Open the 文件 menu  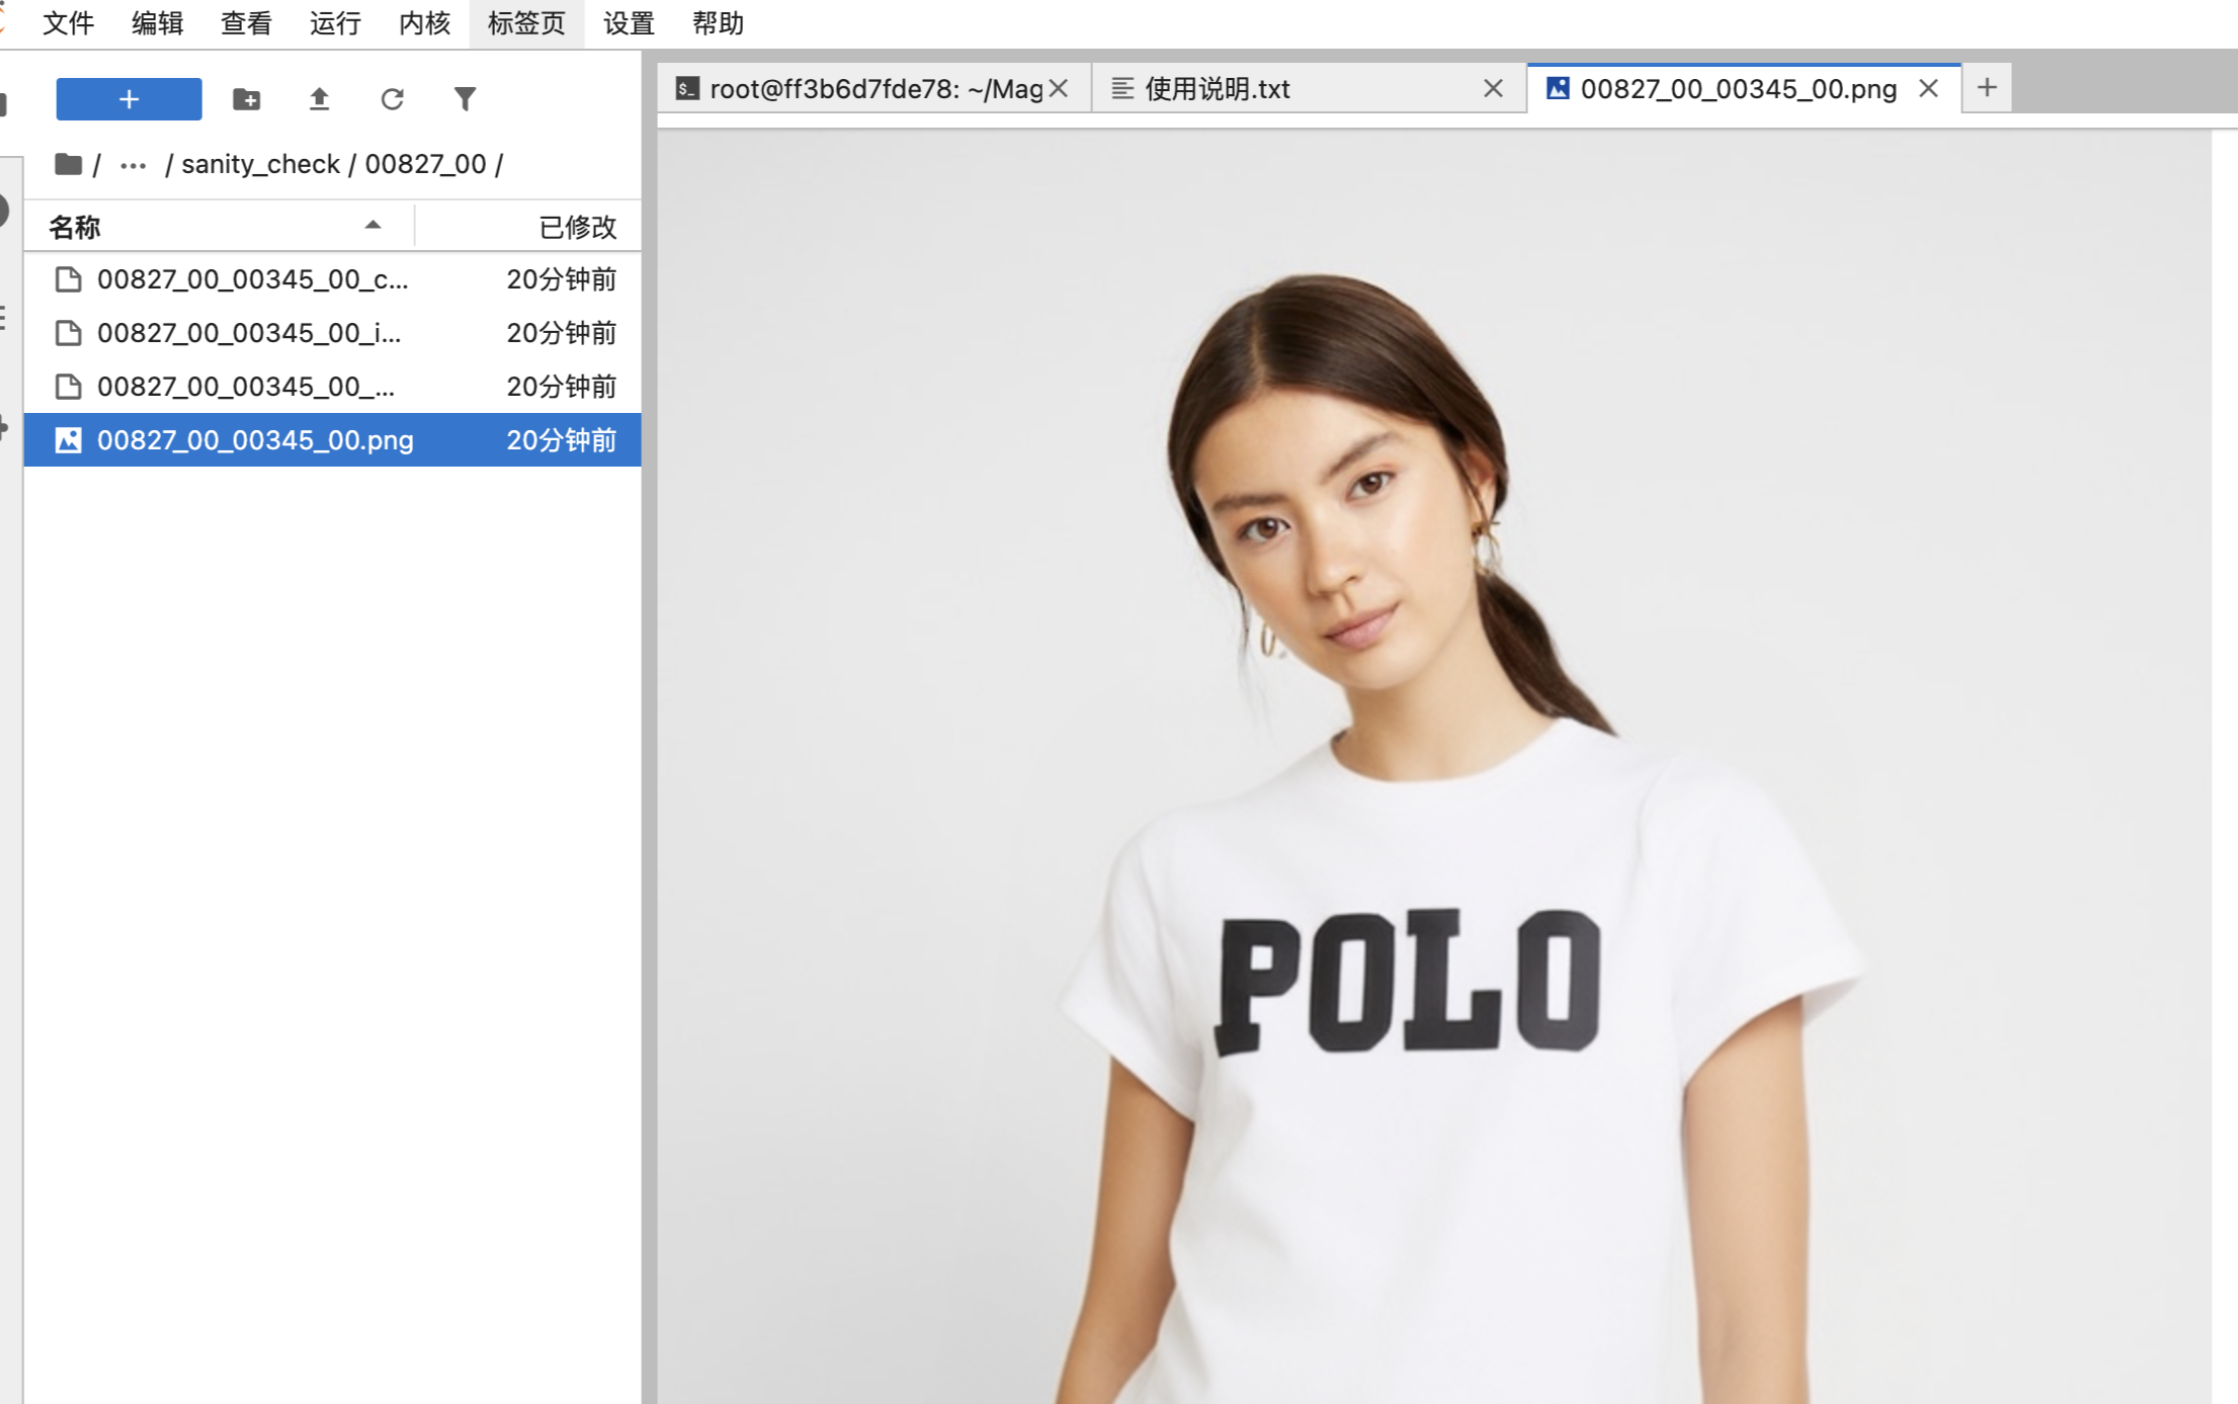68,23
